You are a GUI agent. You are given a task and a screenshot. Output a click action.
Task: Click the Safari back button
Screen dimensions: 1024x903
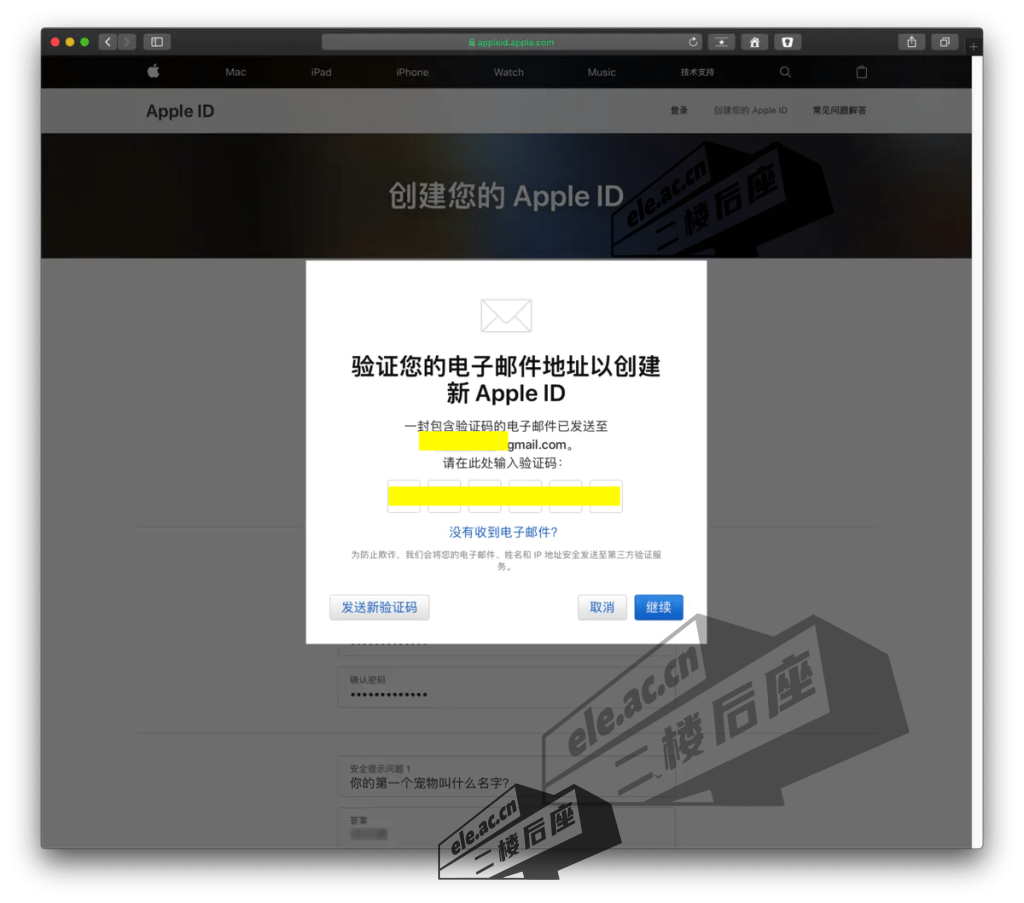[x=108, y=42]
